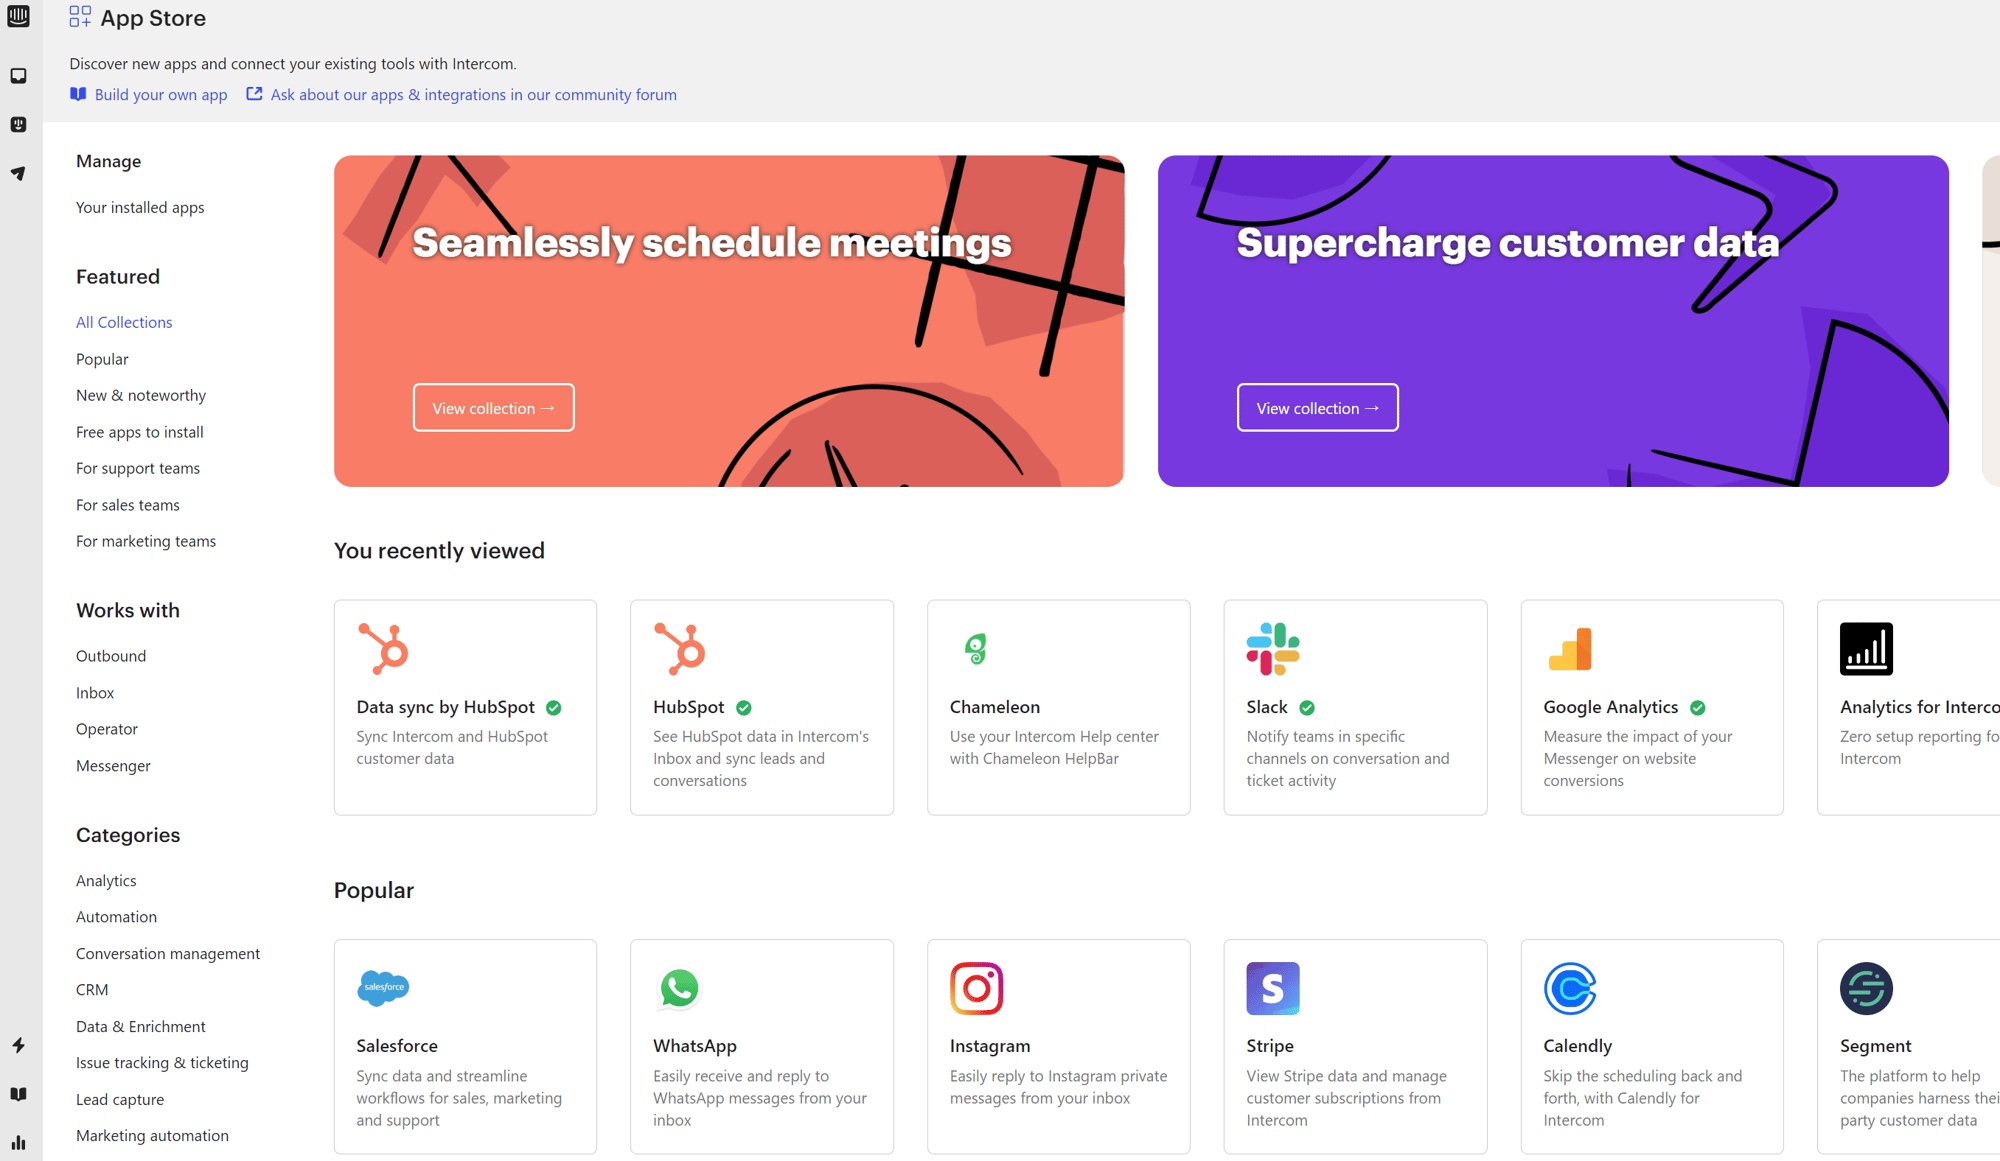Filter by Operator under Works with

click(x=107, y=729)
